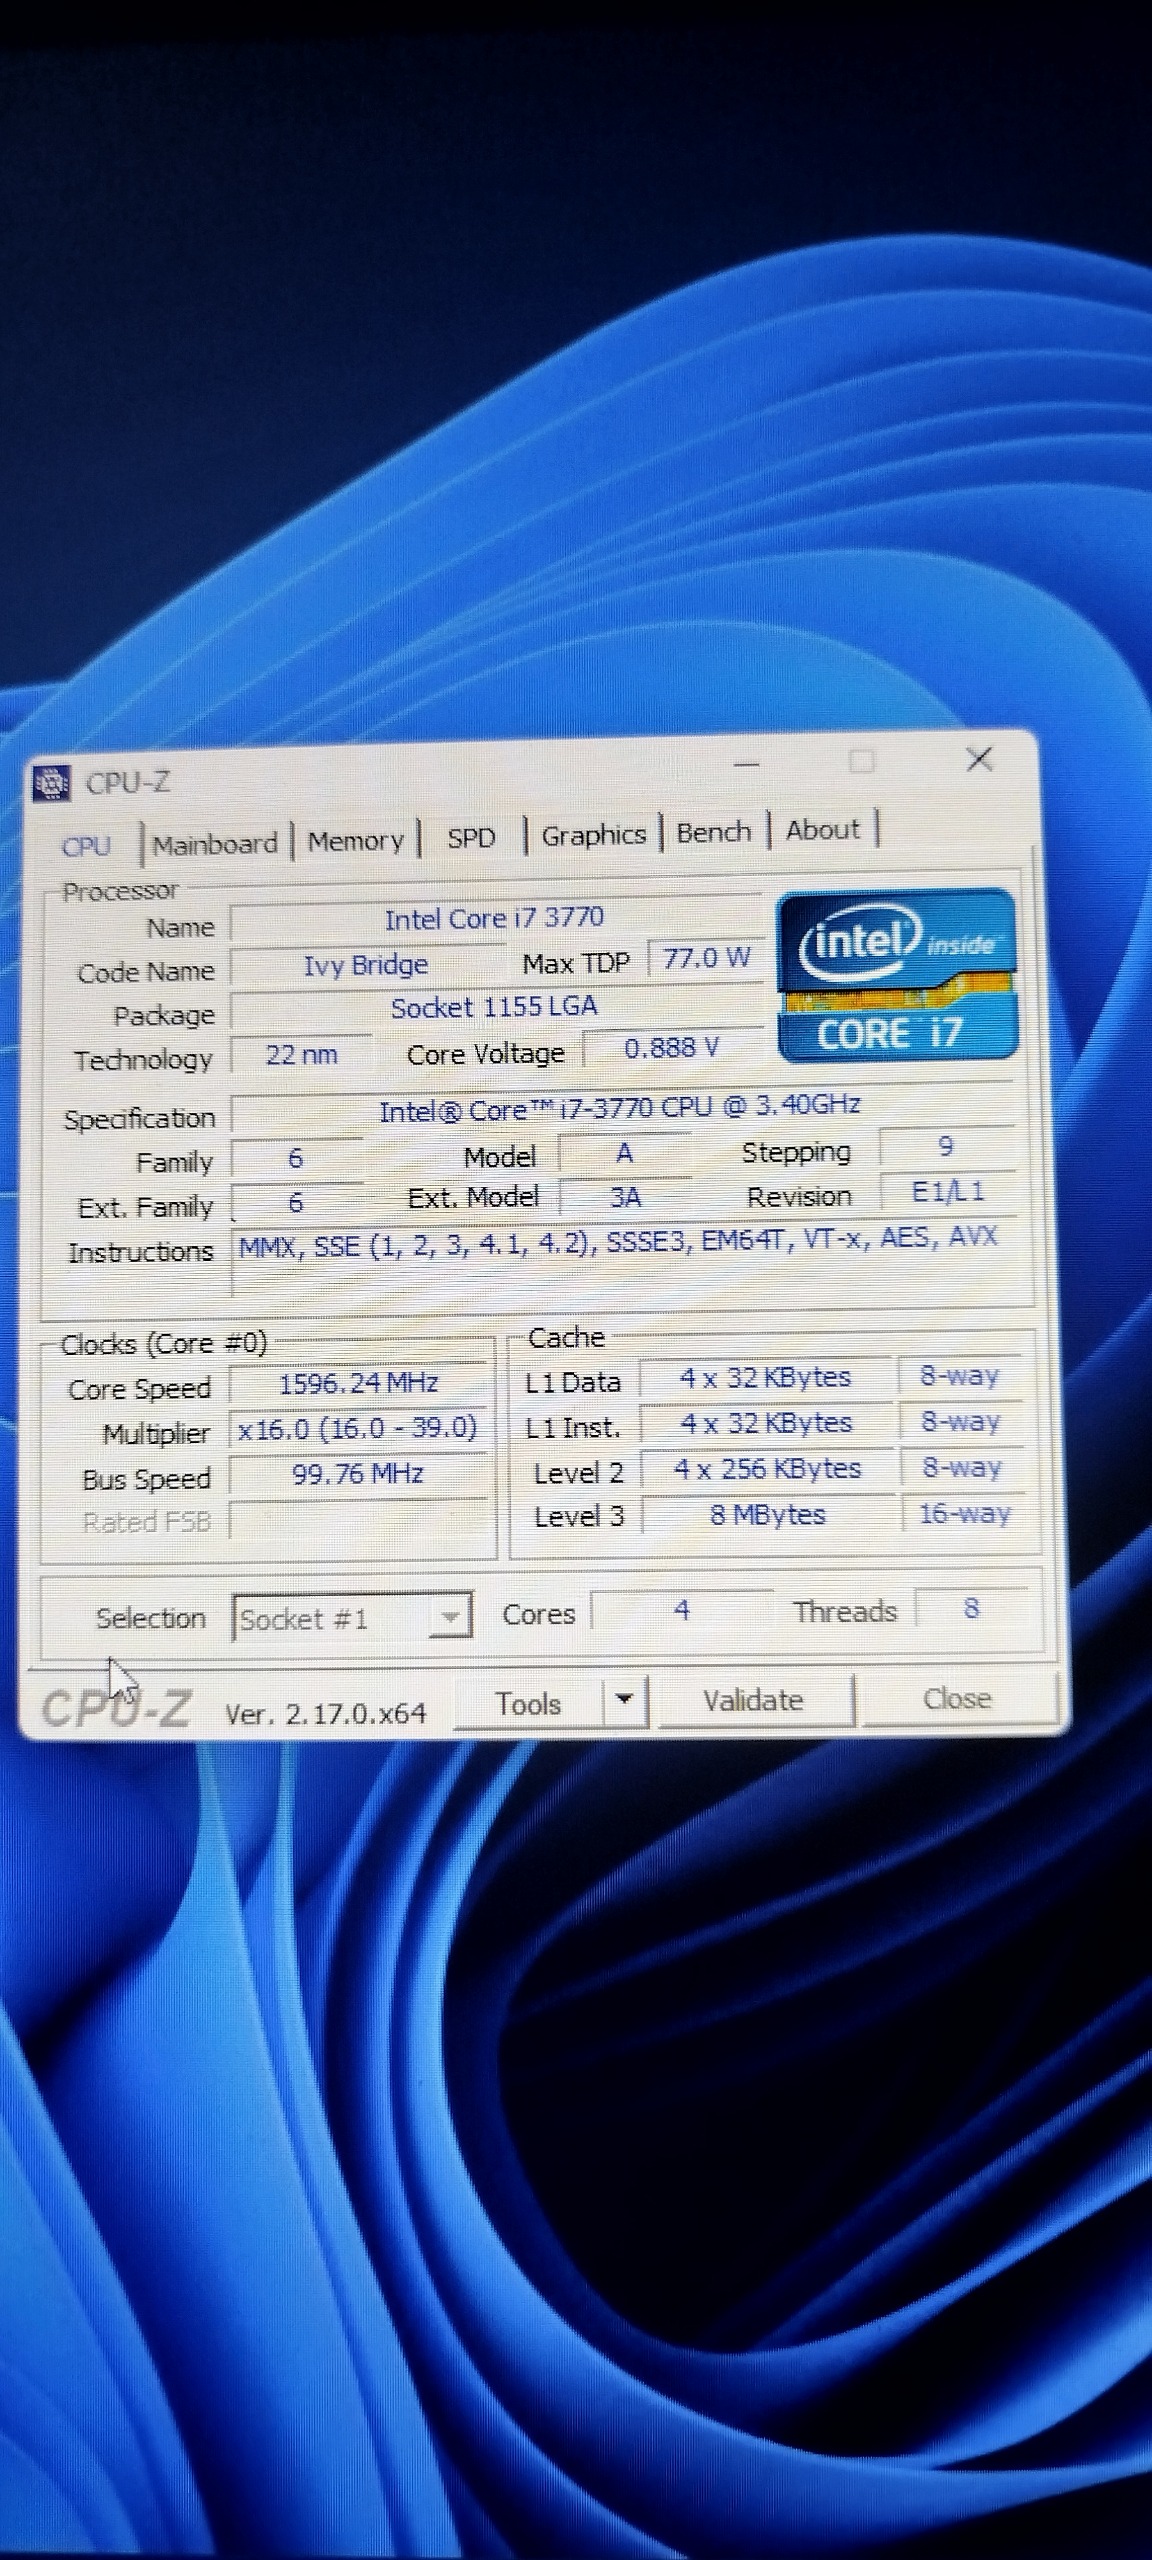Image resolution: width=1152 pixels, height=2560 pixels.
Task: Open the Bench tab
Action: 713,832
